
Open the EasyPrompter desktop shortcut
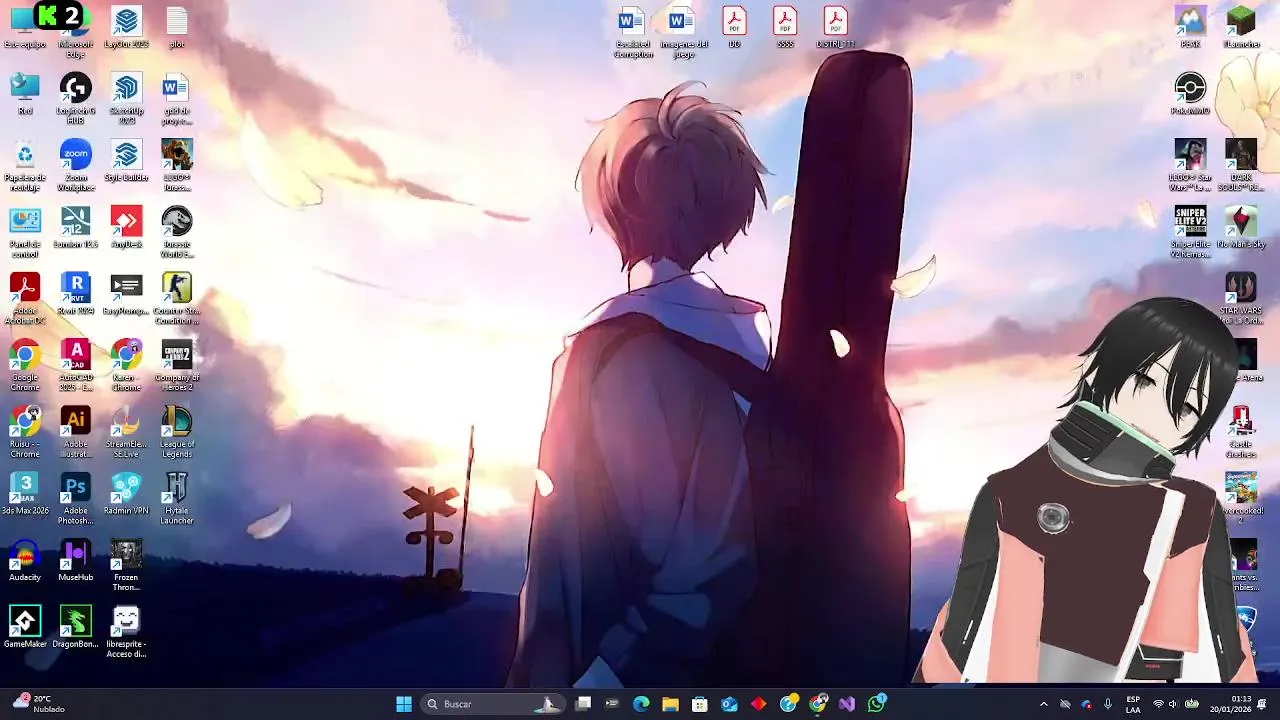pyautogui.click(x=126, y=294)
